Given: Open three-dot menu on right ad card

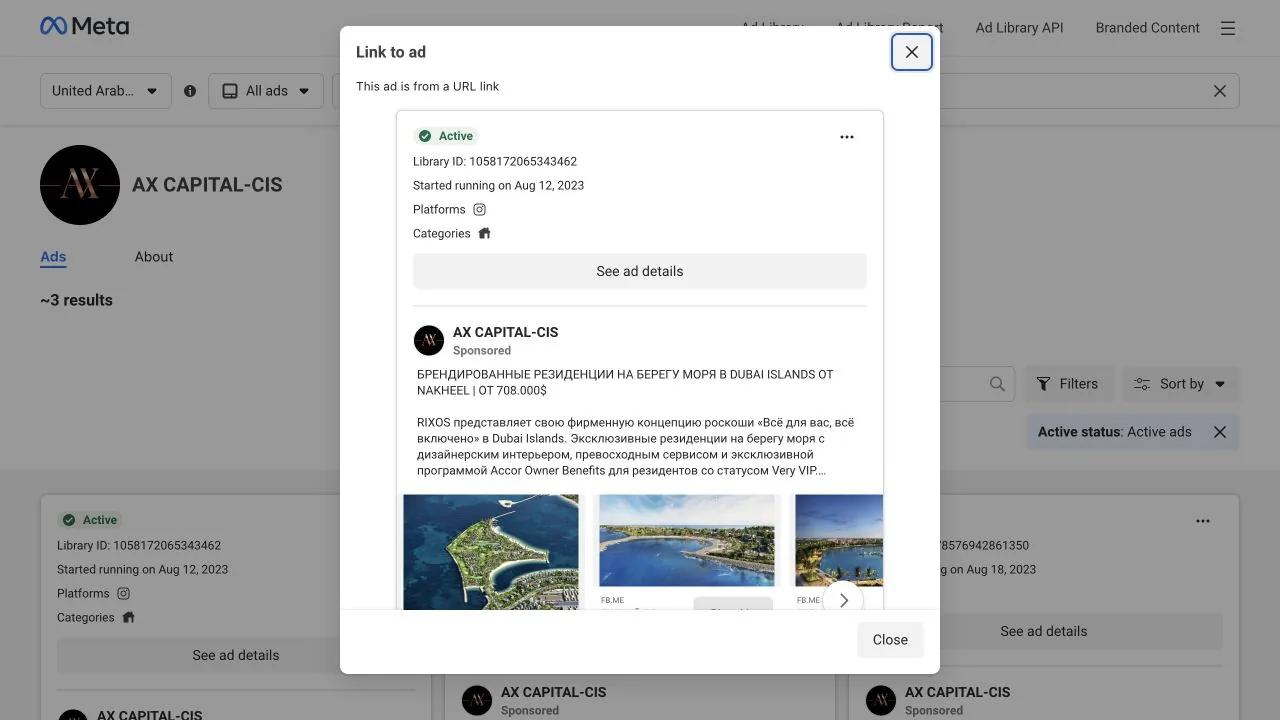Looking at the screenshot, I should pyautogui.click(x=1203, y=521).
